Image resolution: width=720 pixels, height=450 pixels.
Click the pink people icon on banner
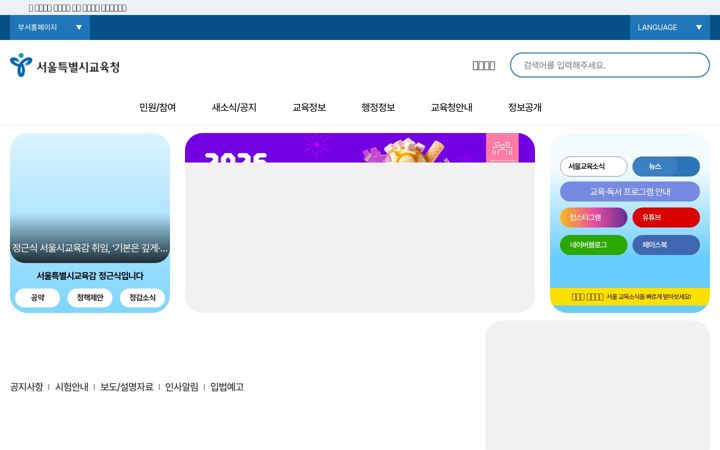502,148
